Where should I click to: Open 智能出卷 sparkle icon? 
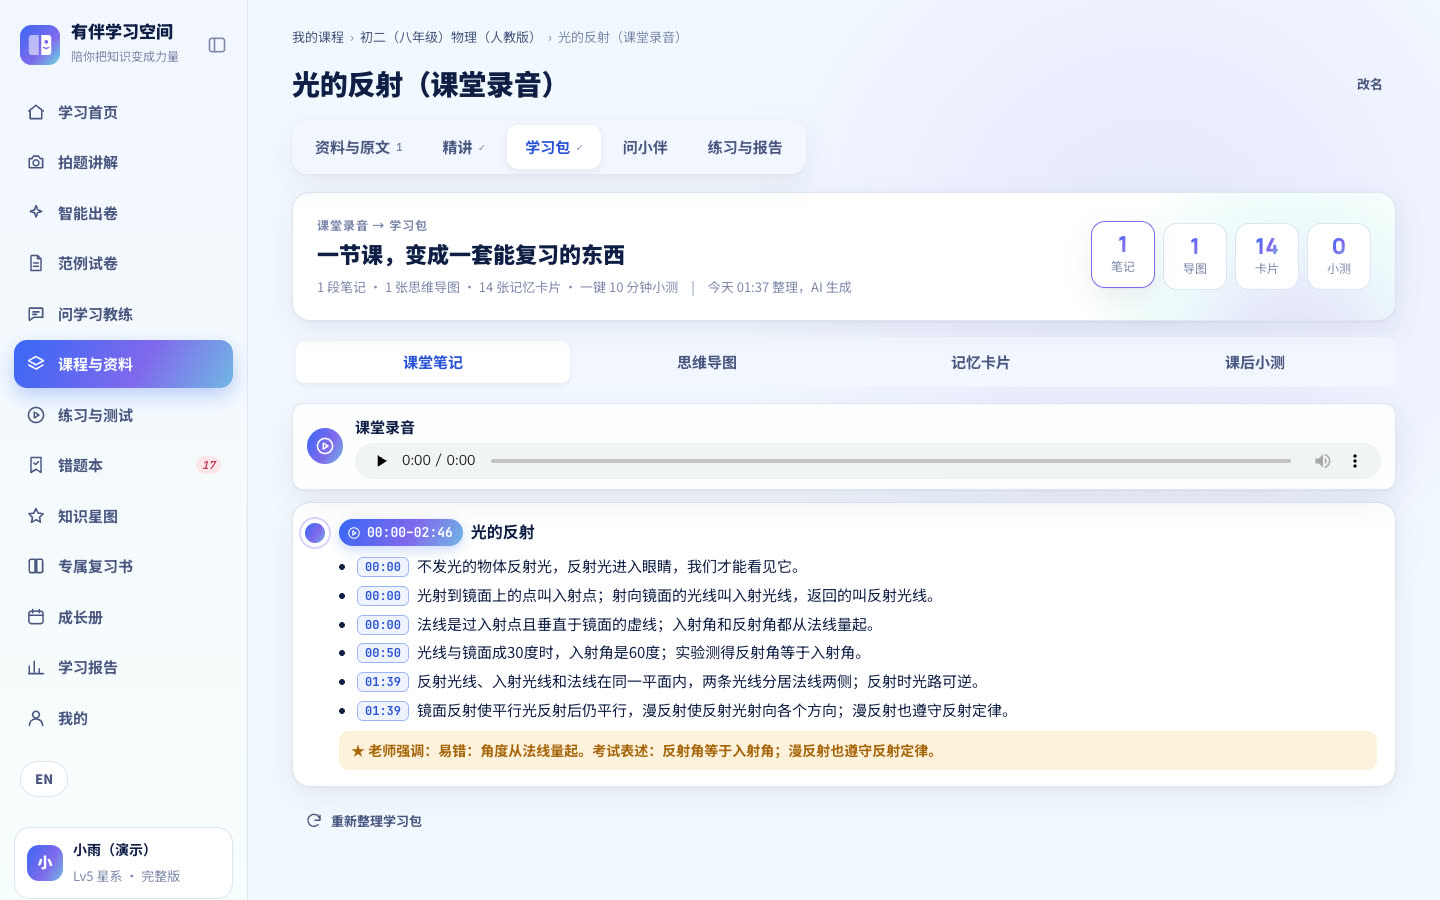coord(36,213)
